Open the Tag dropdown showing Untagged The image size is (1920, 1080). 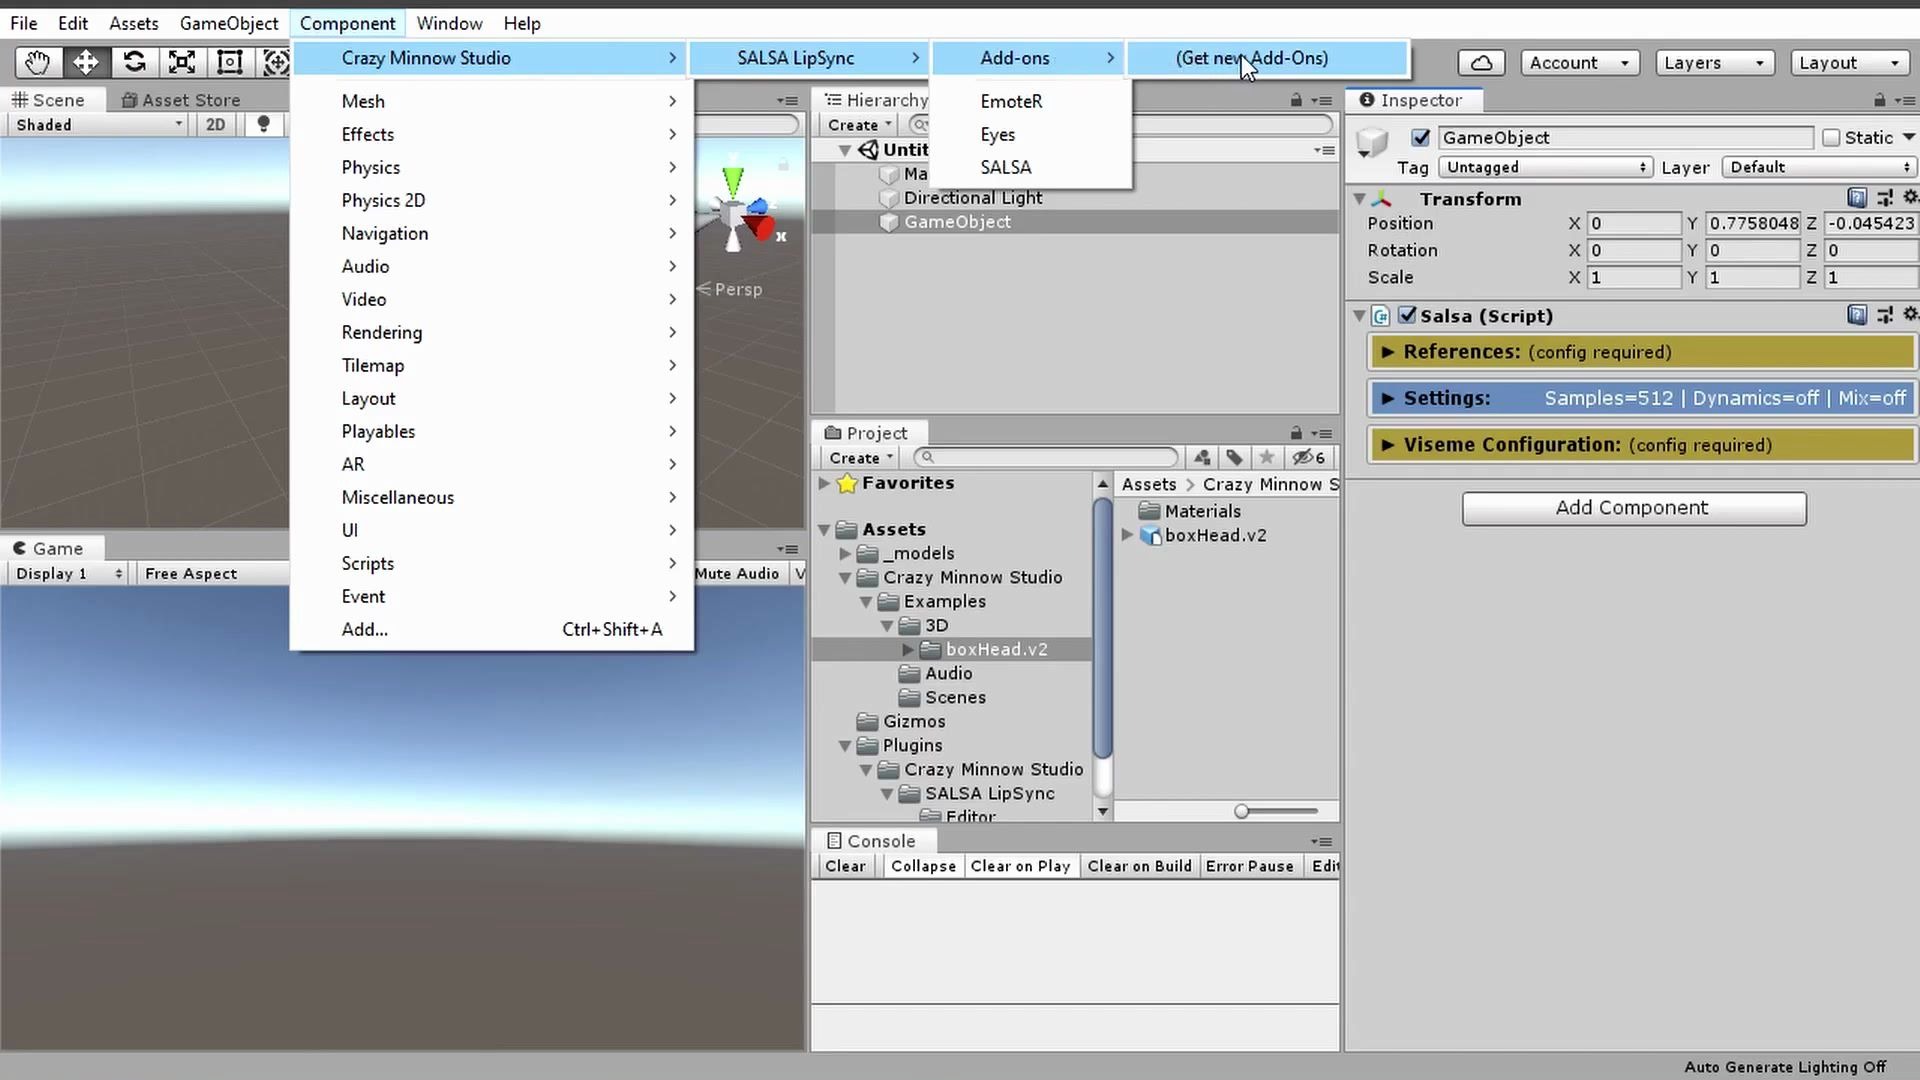pos(1545,167)
